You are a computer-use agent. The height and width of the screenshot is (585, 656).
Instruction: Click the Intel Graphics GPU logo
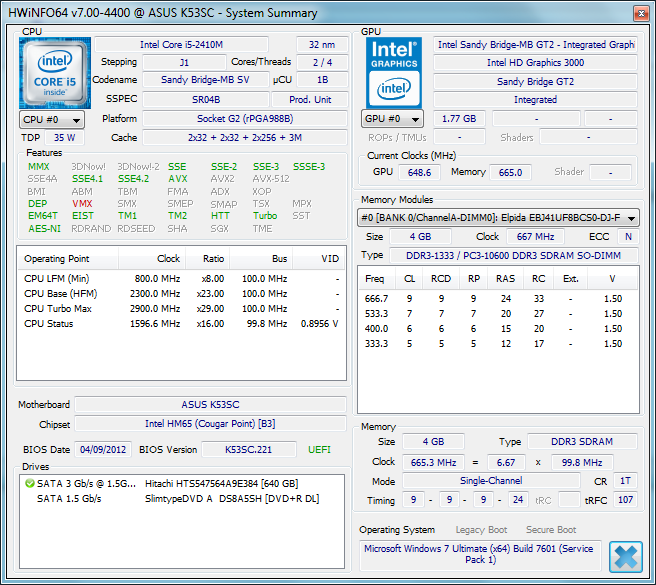point(394,73)
